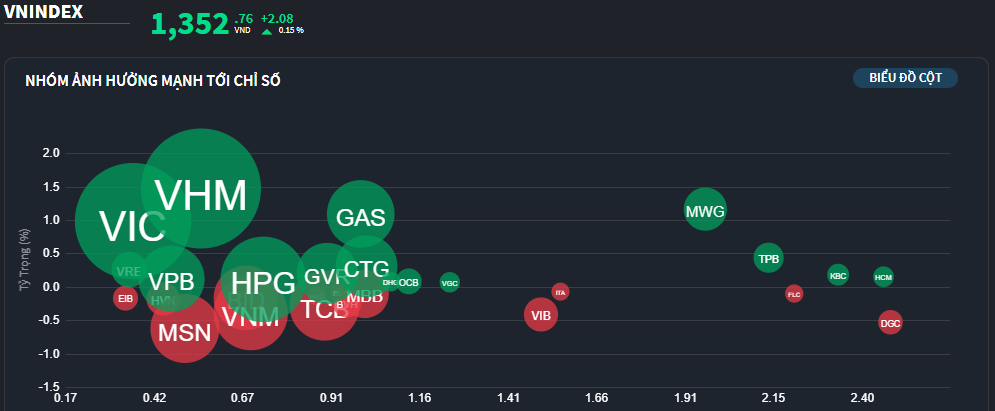Click the red FLC bubble
The height and width of the screenshot is (411, 995).
coord(794,294)
